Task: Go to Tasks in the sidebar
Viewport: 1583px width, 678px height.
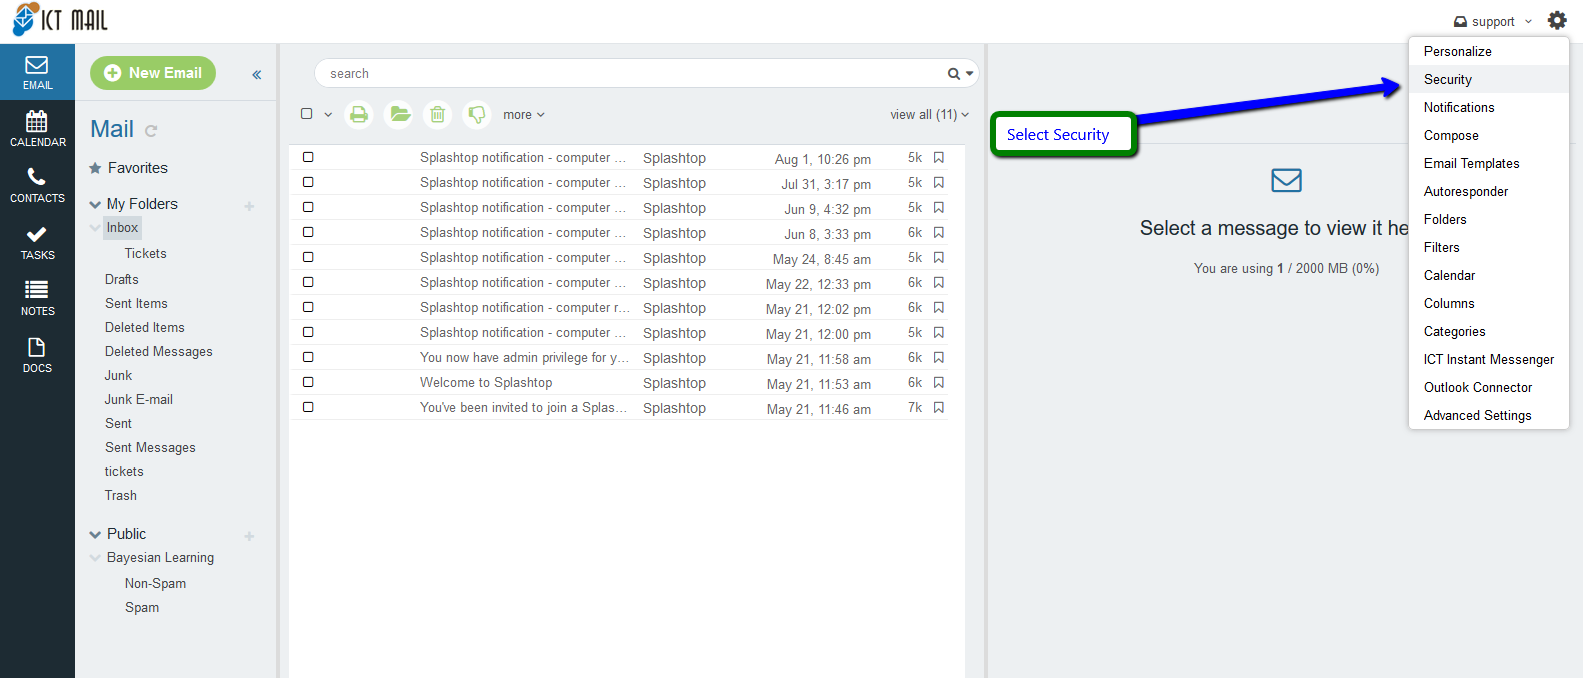Action: [37, 242]
